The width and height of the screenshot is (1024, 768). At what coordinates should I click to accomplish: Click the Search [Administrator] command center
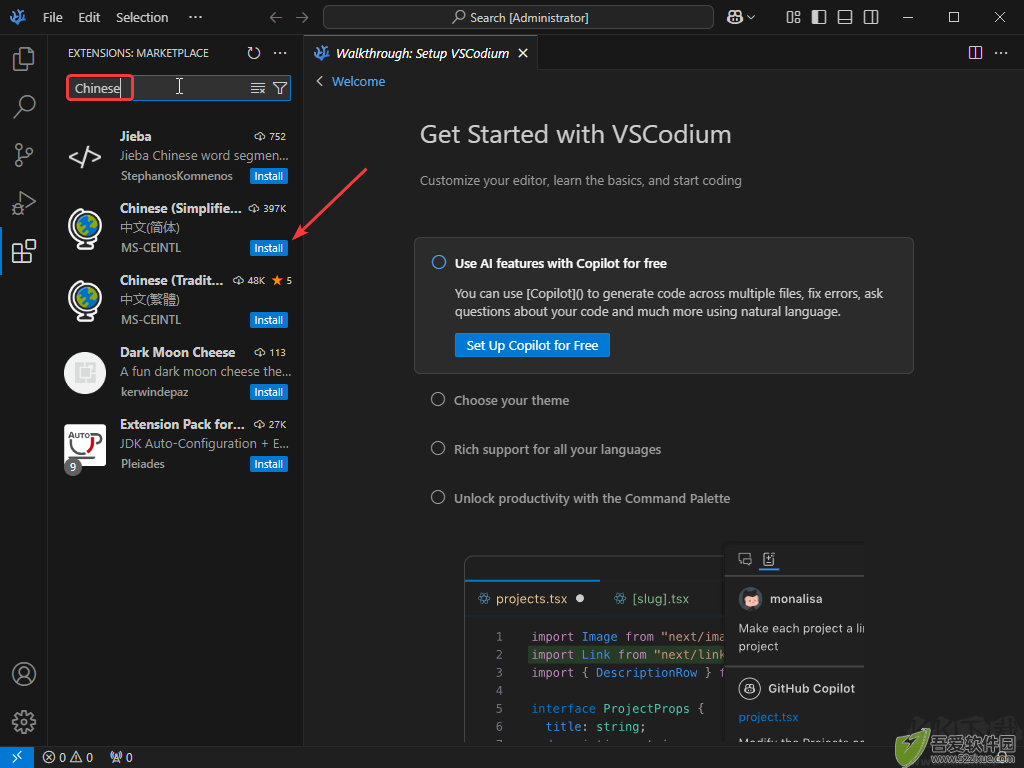[519, 18]
